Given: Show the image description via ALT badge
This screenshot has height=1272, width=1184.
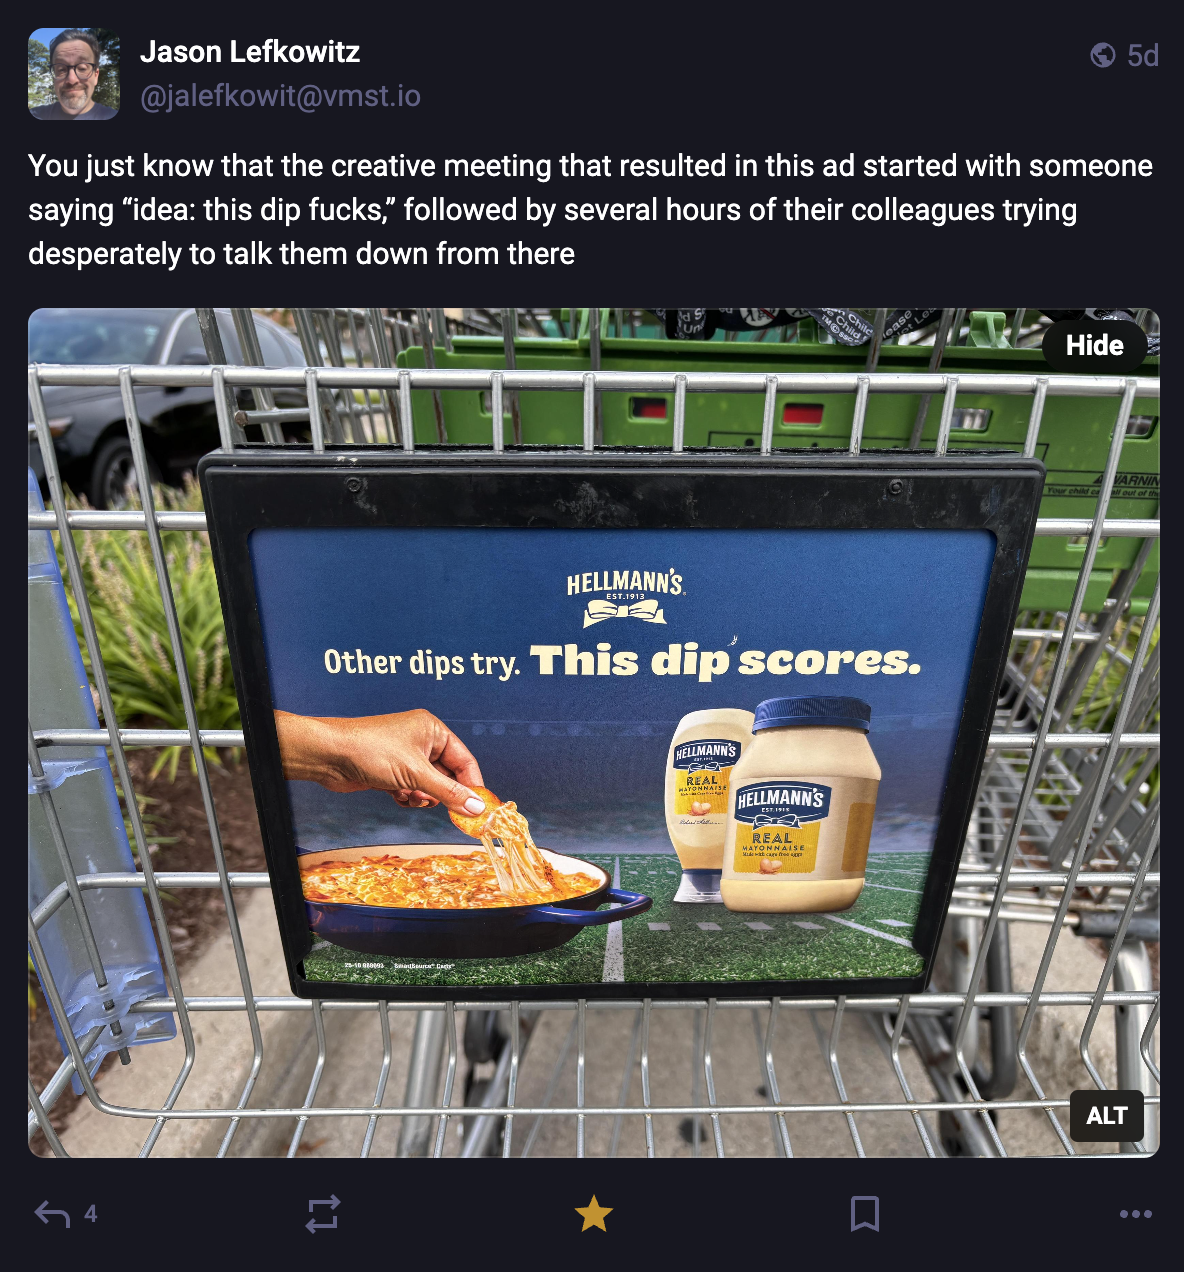Looking at the screenshot, I should (x=1107, y=1115).
